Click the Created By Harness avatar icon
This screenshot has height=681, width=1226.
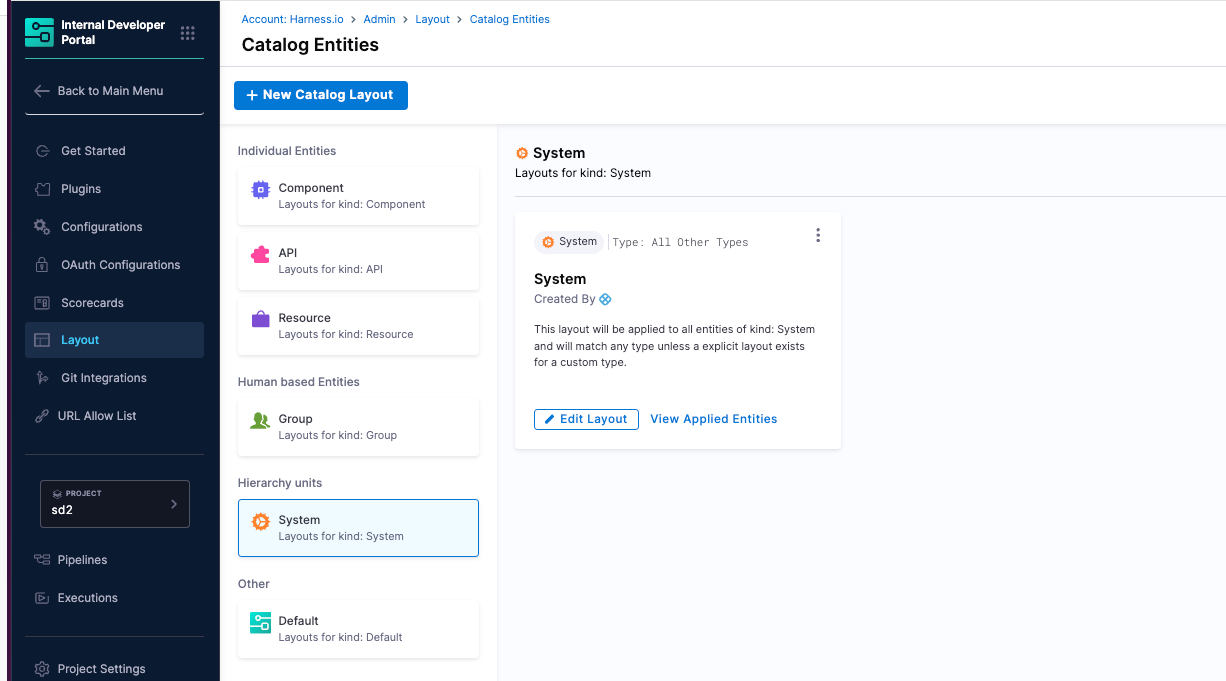point(605,299)
